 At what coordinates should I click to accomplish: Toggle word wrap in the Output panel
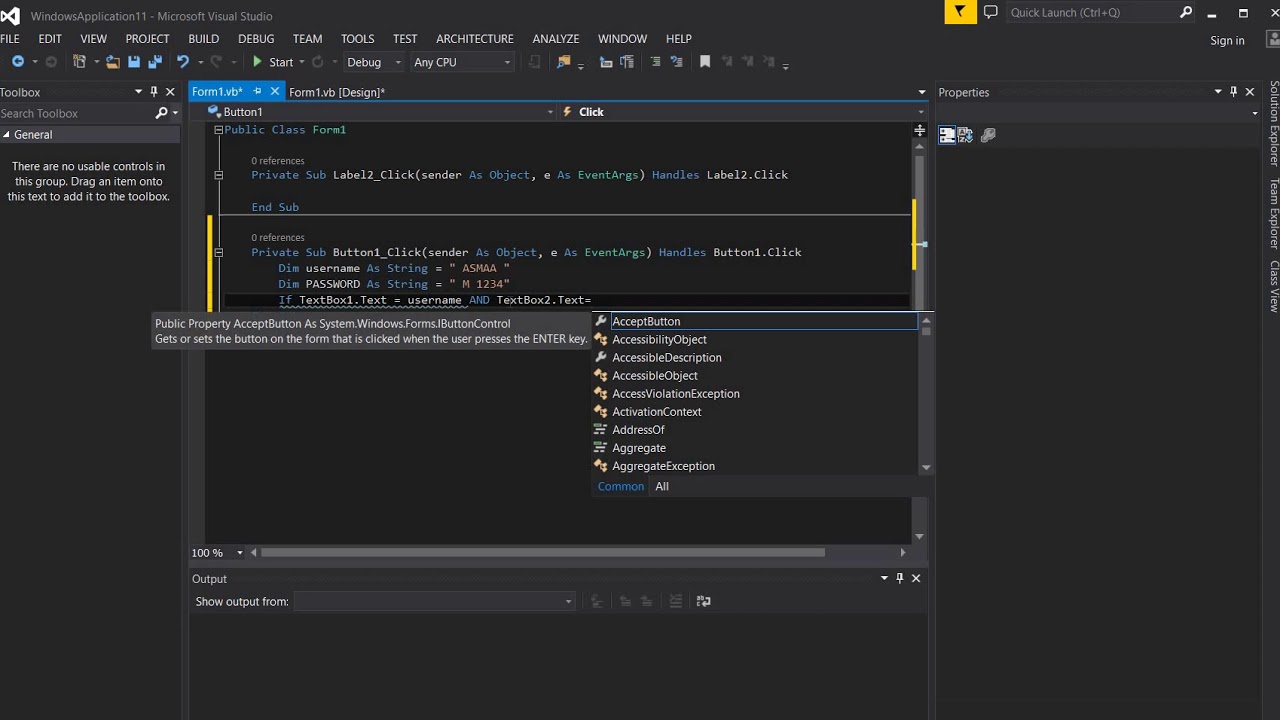703,601
